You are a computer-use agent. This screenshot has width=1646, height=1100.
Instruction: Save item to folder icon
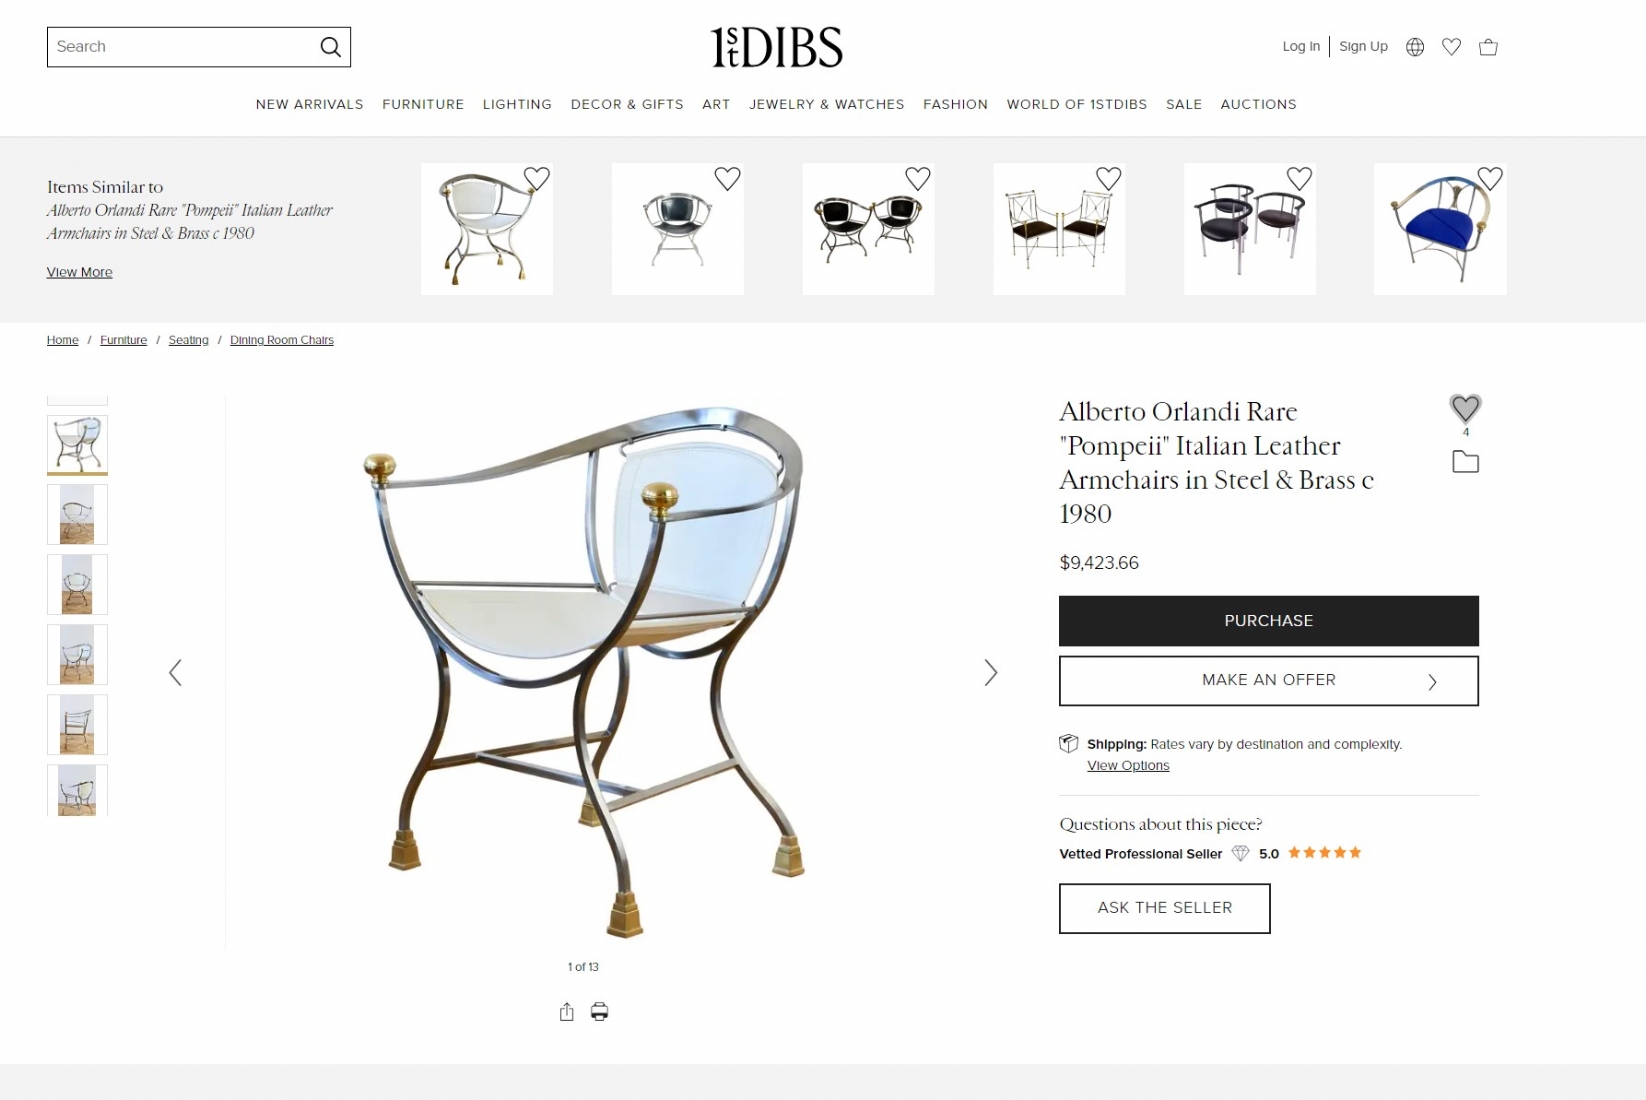point(1465,462)
